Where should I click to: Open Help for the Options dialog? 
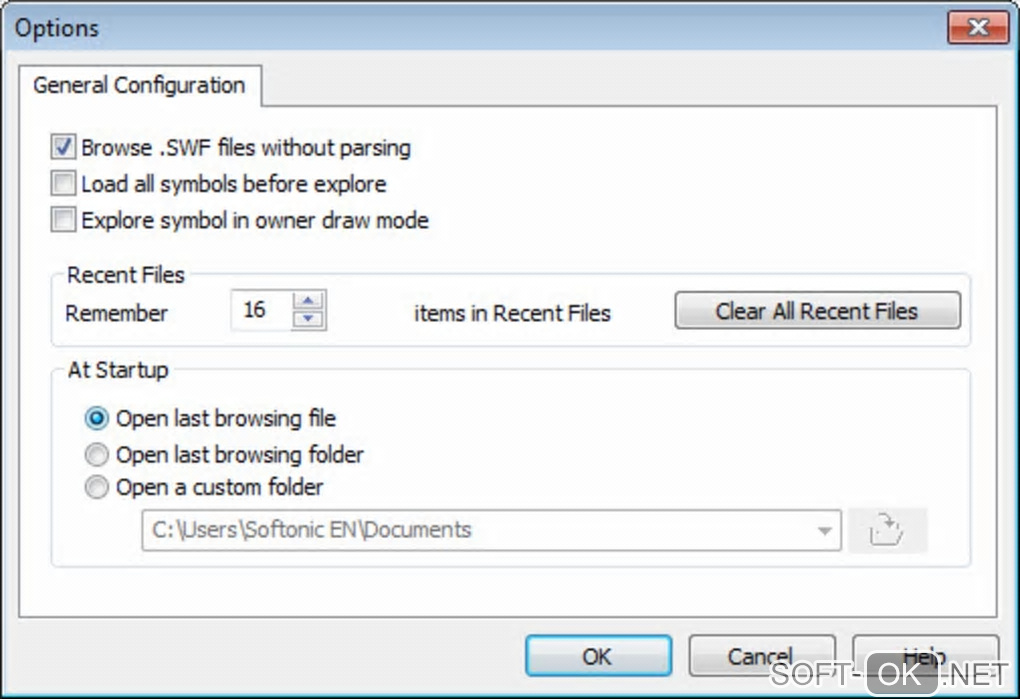pyautogui.click(x=924, y=656)
